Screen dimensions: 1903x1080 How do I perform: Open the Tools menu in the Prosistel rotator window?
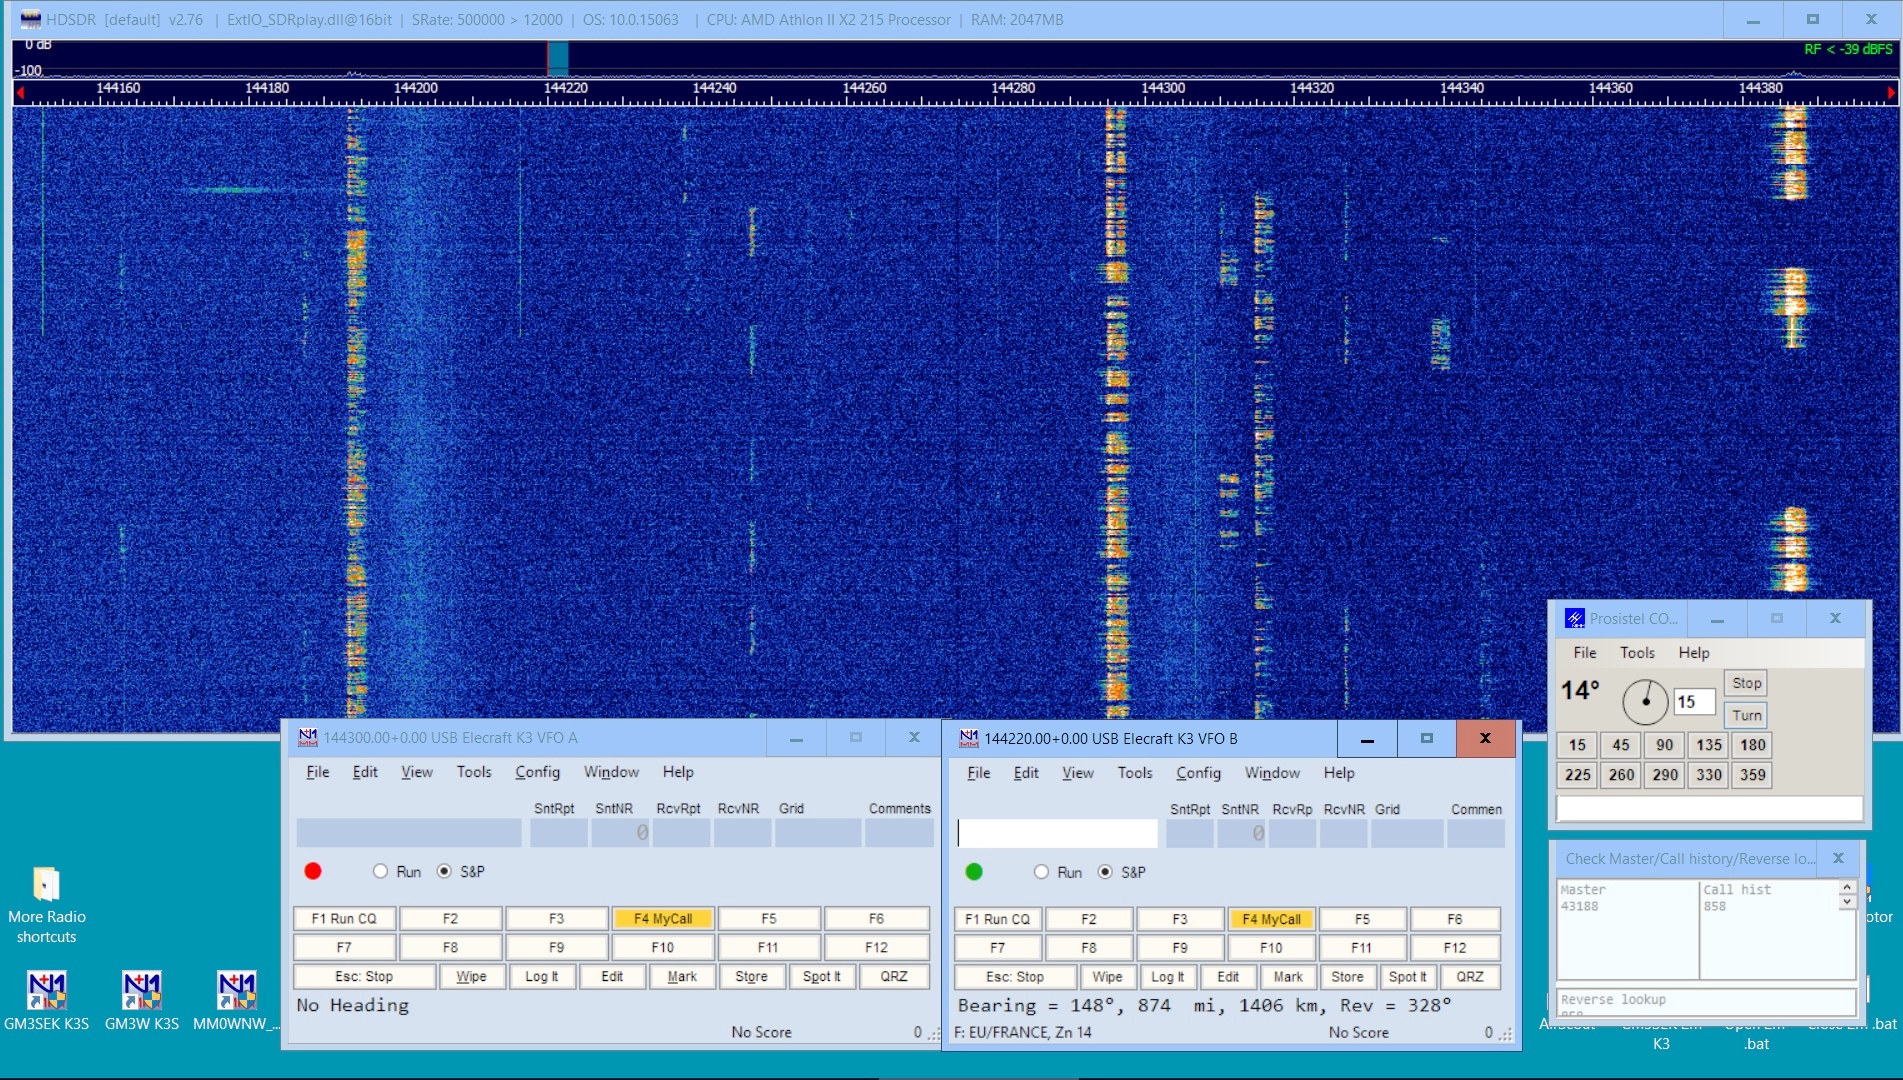click(1636, 652)
